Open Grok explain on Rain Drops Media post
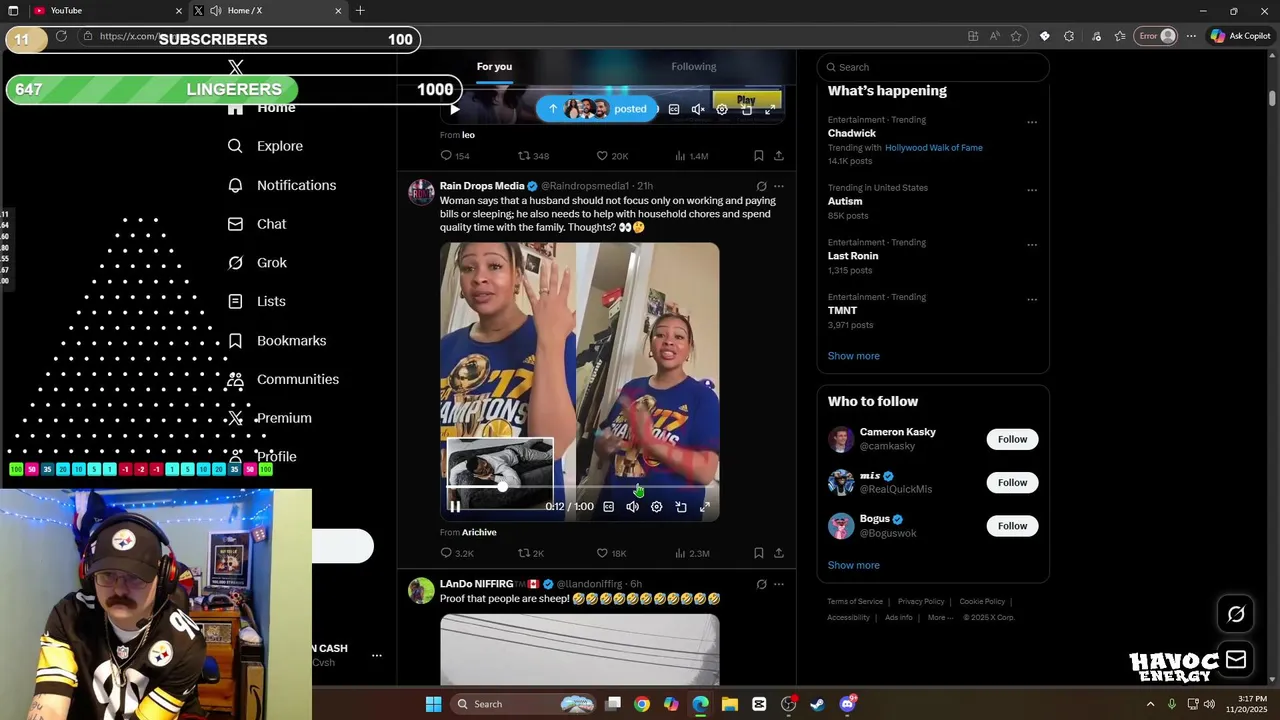The width and height of the screenshot is (1280, 720). pyautogui.click(x=761, y=186)
